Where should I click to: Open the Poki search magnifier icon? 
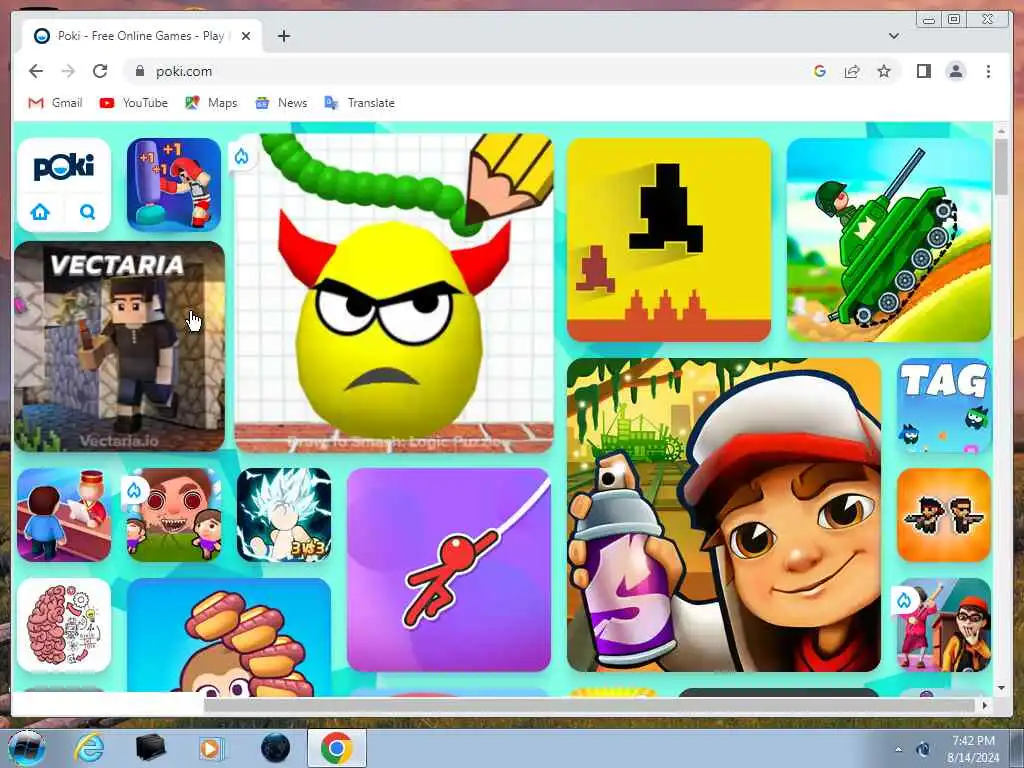tap(88, 212)
